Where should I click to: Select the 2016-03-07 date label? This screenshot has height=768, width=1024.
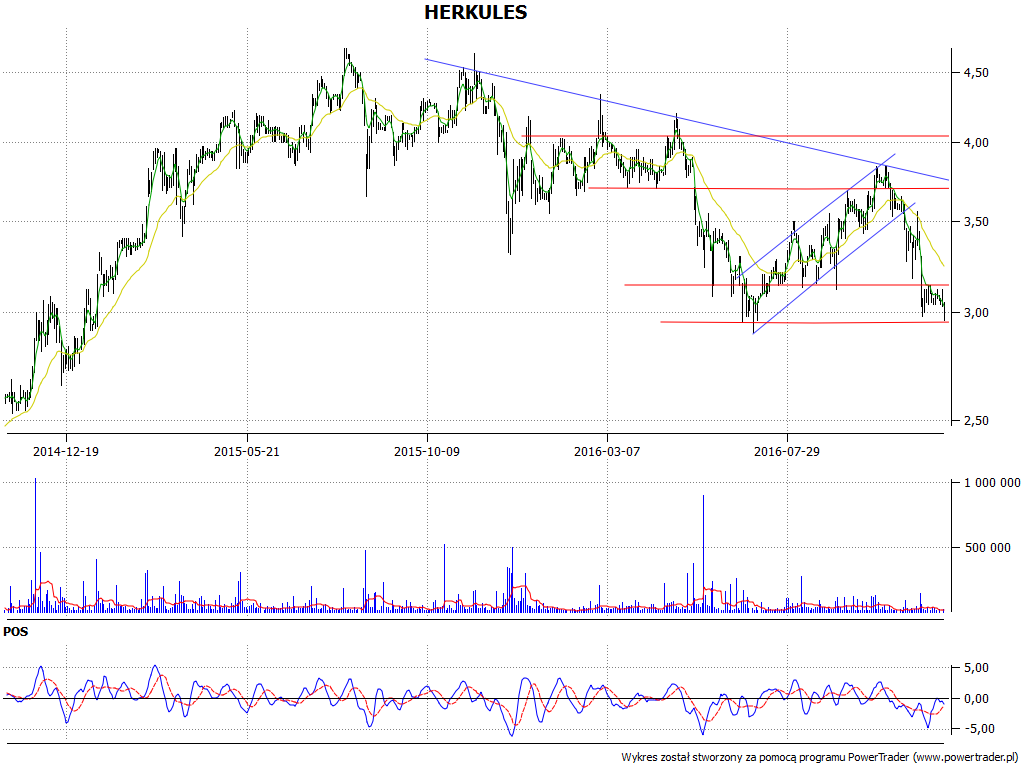(x=607, y=451)
